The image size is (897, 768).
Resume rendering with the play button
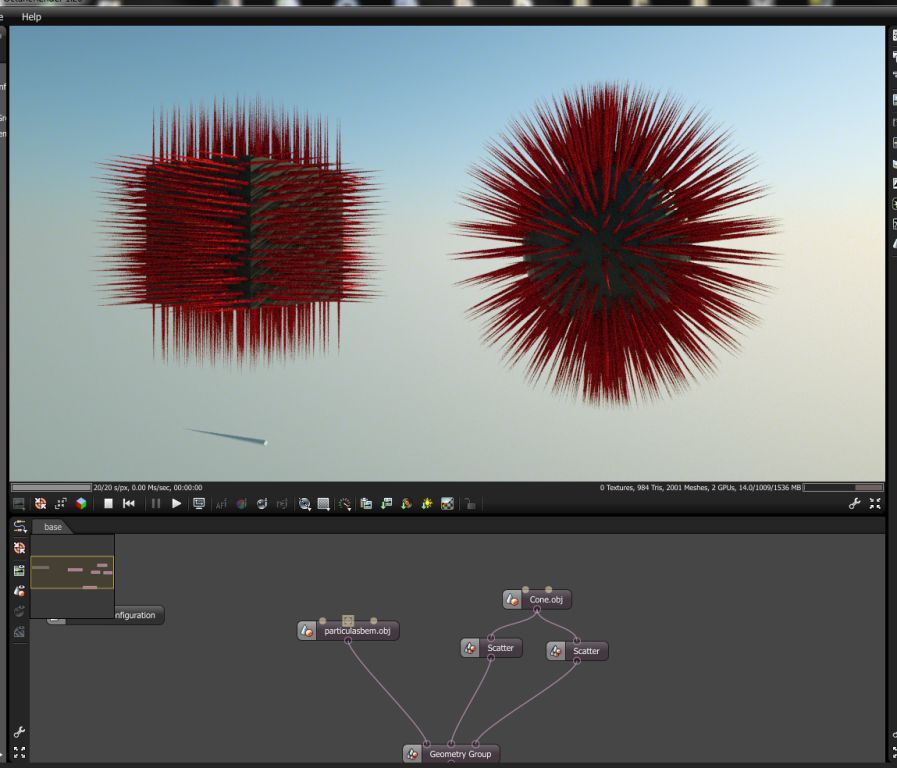176,504
